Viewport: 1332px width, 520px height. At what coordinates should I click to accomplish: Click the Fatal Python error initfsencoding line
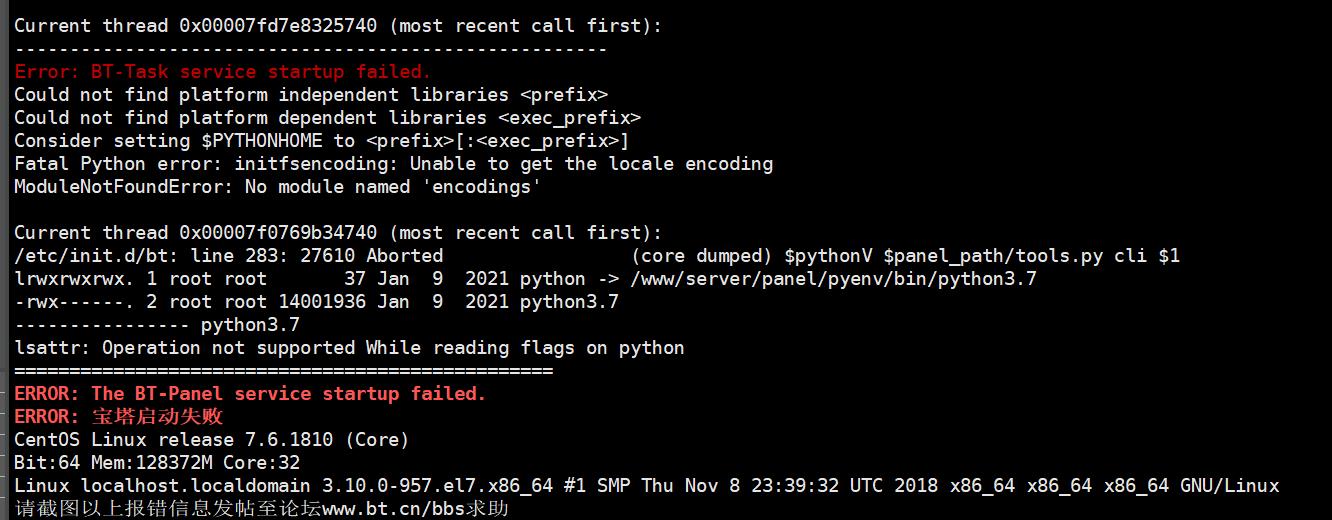pyautogui.click(x=393, y=164)
